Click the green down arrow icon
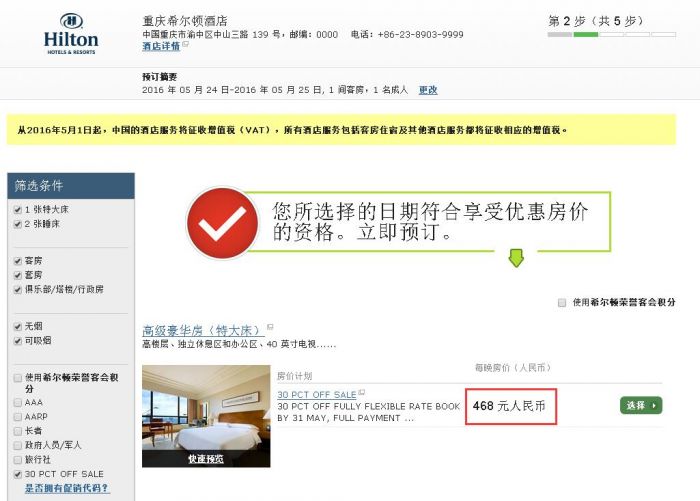This screenshot has width=700, height=501. 516,258
